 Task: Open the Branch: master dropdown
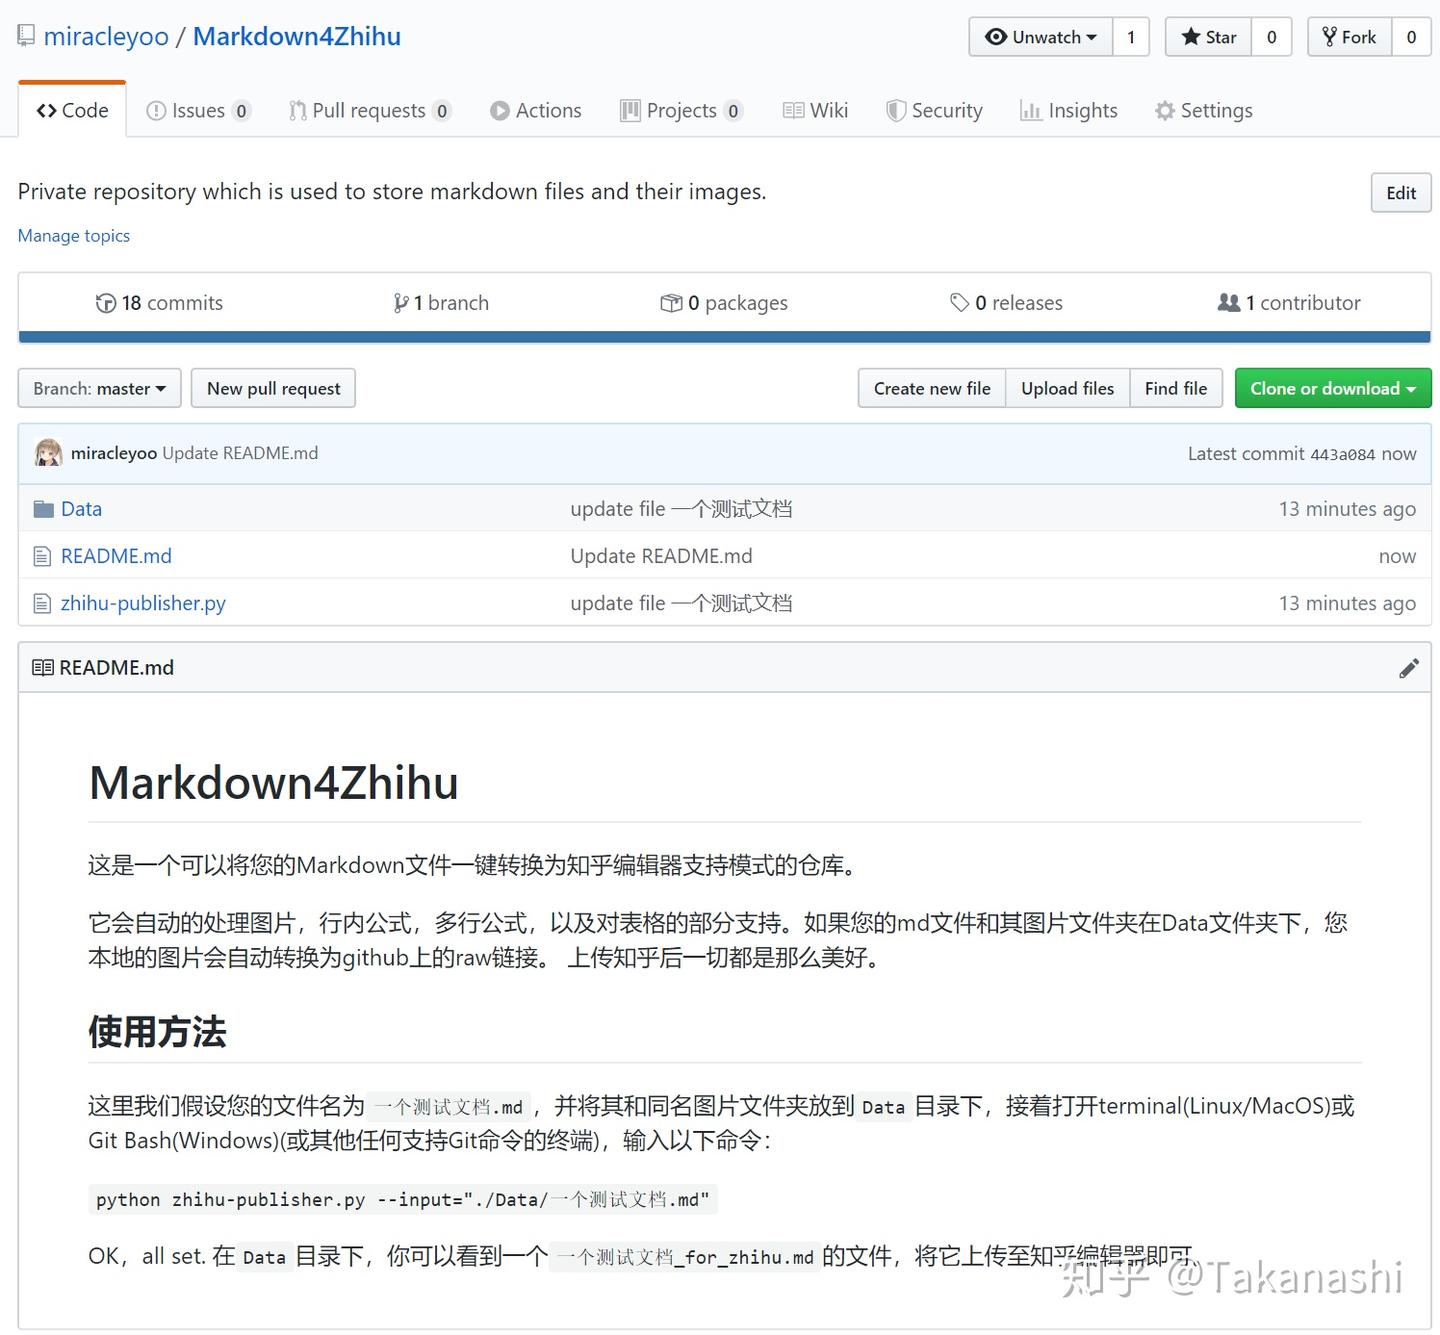(x=98, y=388)
